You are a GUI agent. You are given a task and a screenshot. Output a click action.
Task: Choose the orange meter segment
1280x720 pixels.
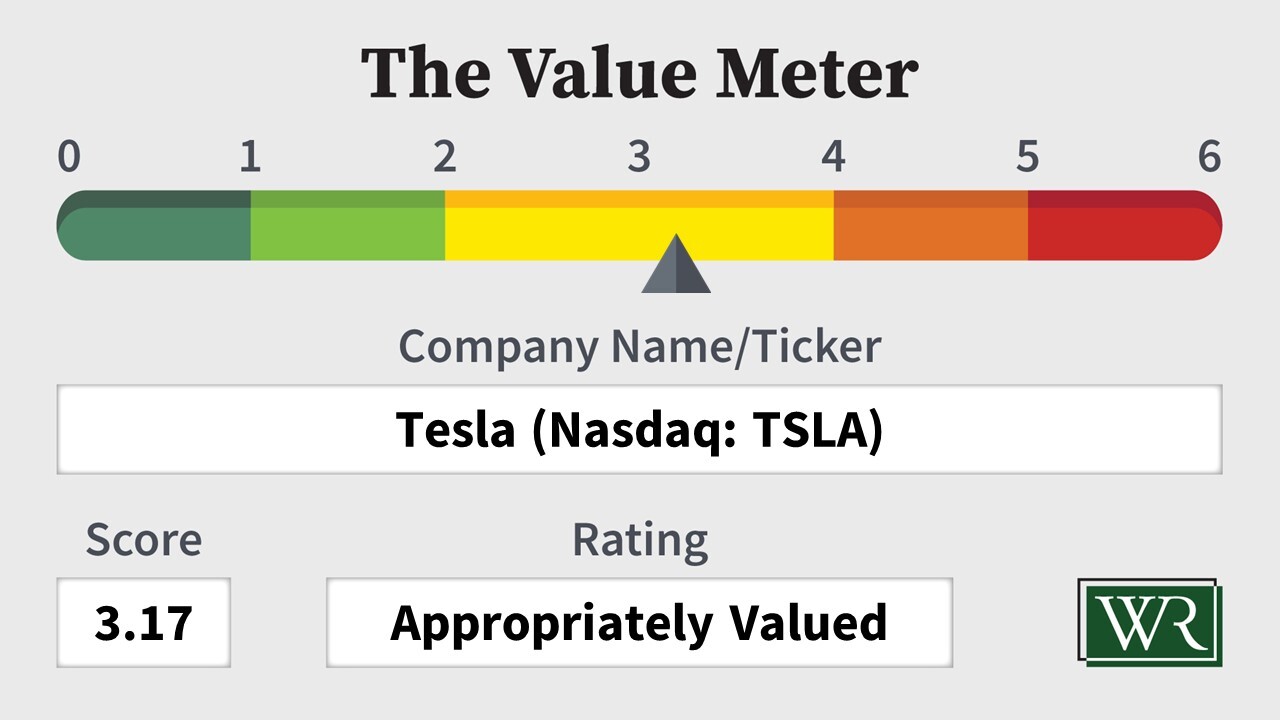click(930, 226)
